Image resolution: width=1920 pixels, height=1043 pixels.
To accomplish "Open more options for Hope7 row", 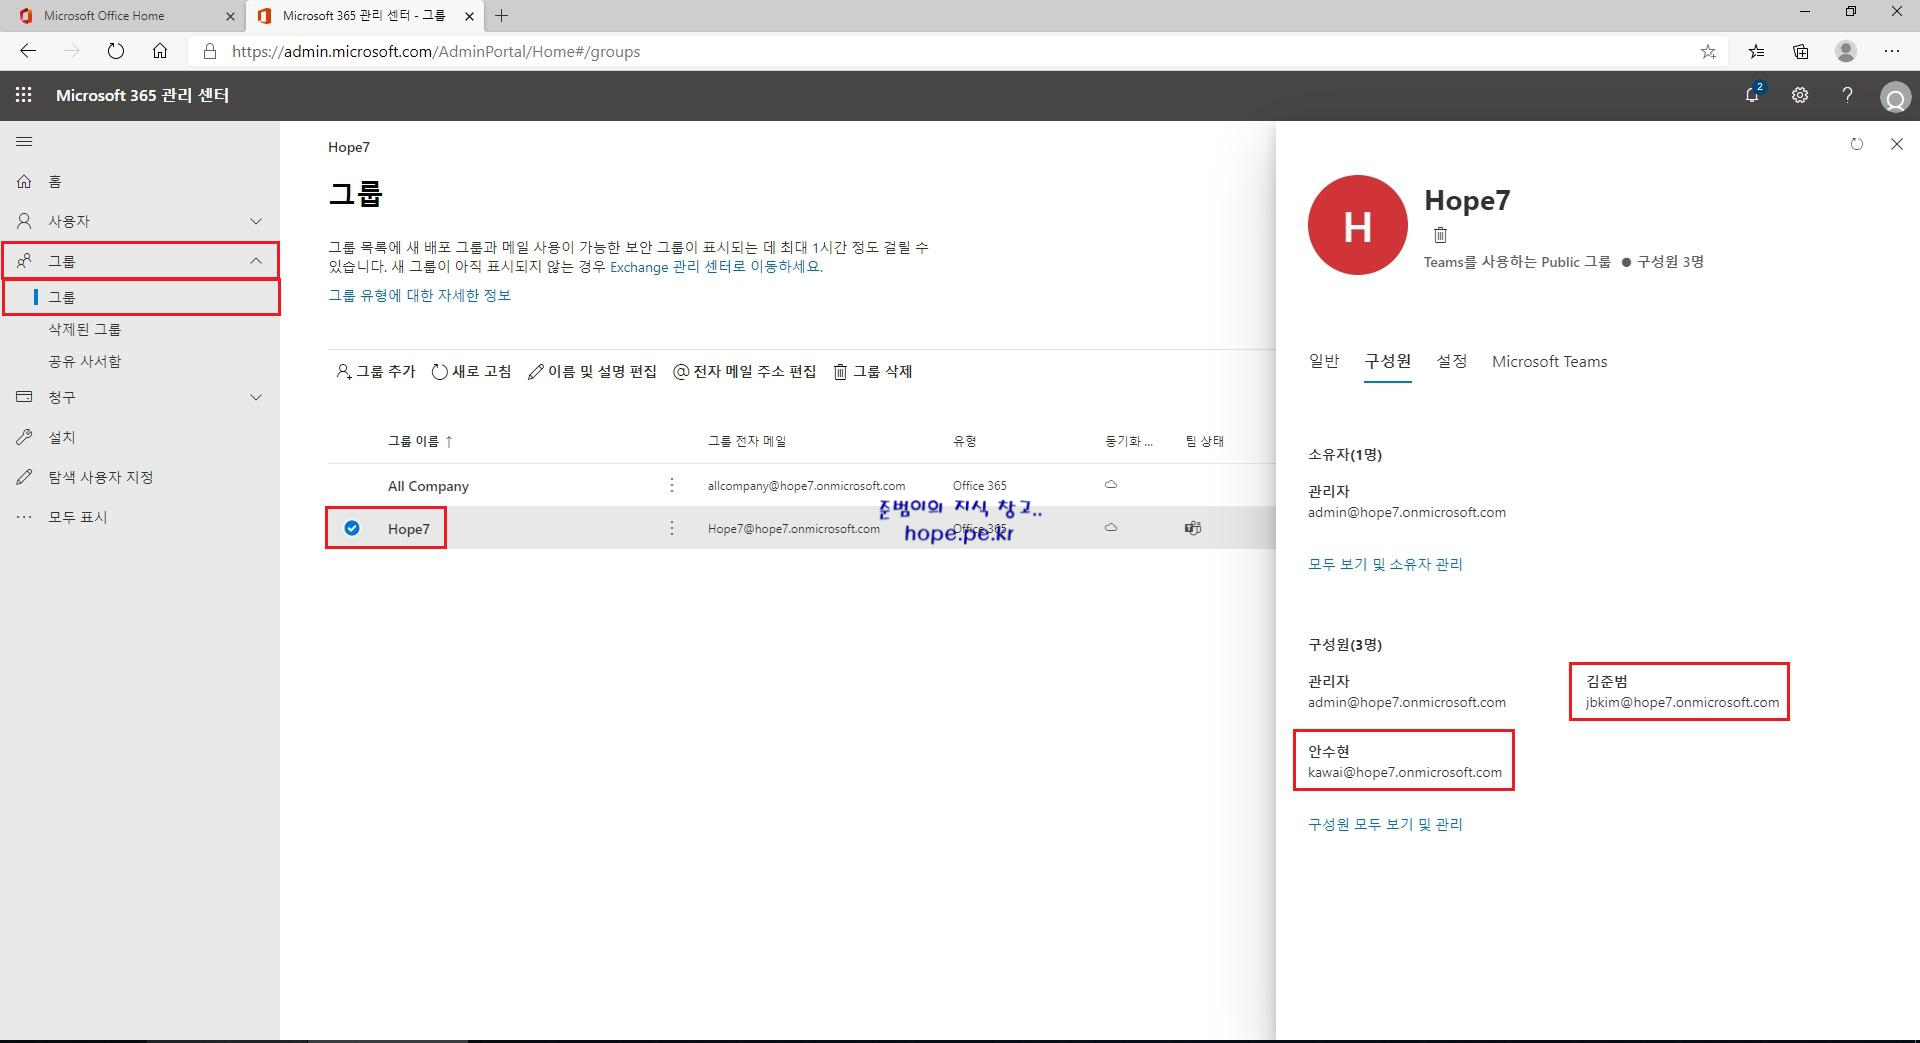I will pyautogui.click(x=672, y=528).
